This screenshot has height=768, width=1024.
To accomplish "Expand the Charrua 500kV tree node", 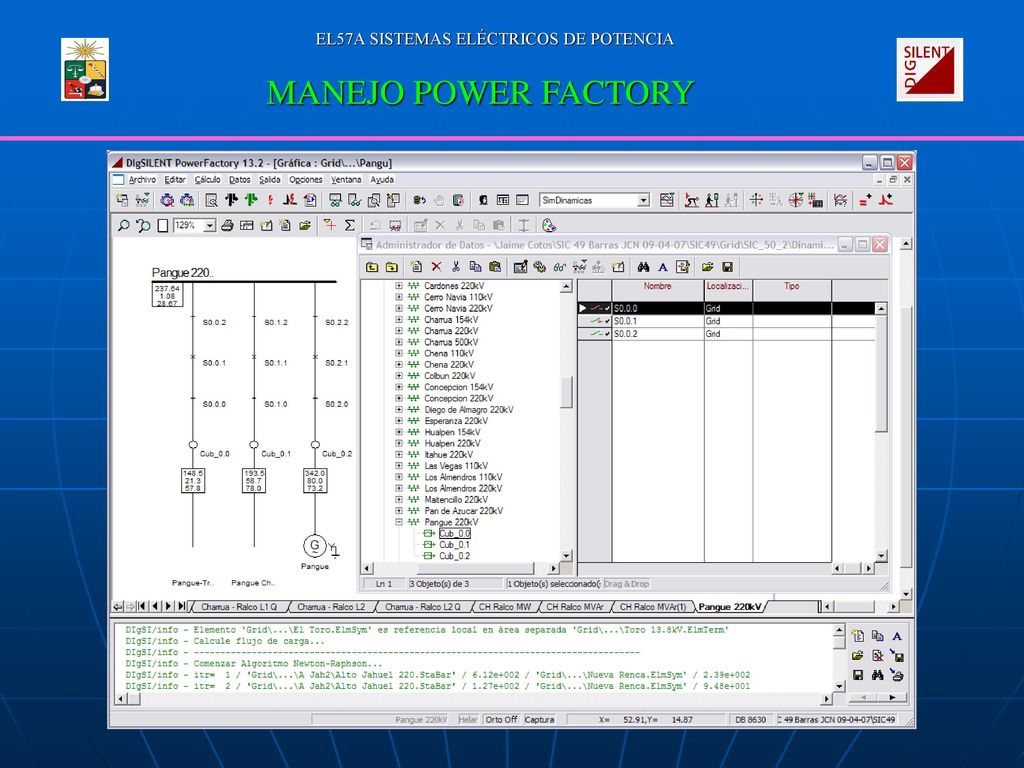I will [399, 342].
